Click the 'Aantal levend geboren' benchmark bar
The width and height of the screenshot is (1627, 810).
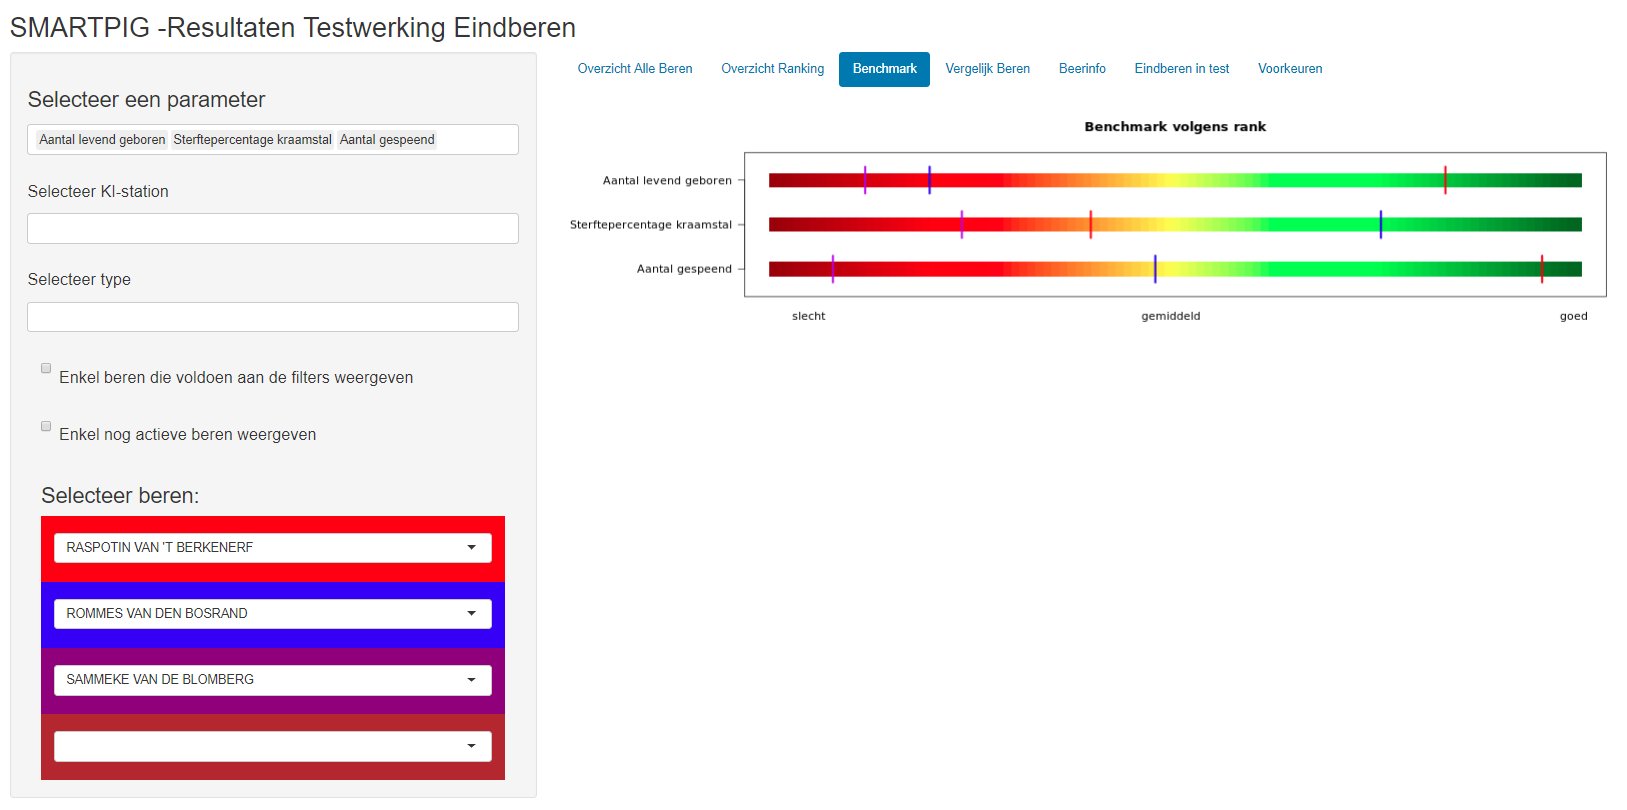coord(1175,181)
